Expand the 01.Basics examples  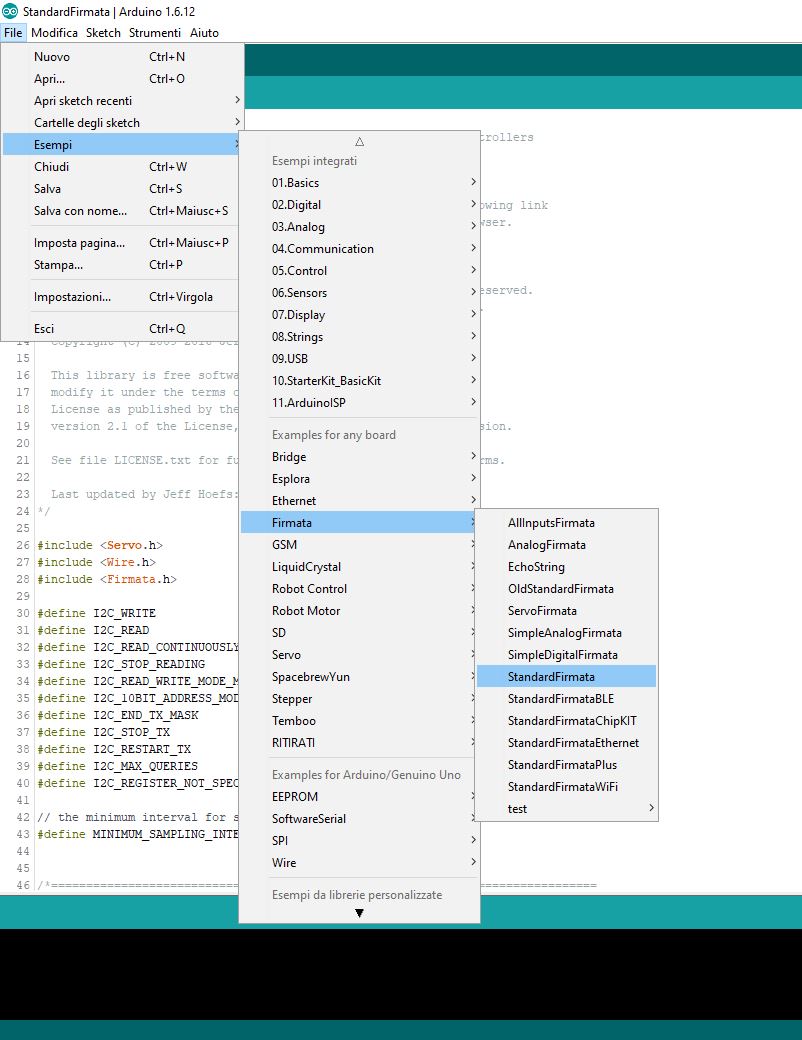(360, 182)
